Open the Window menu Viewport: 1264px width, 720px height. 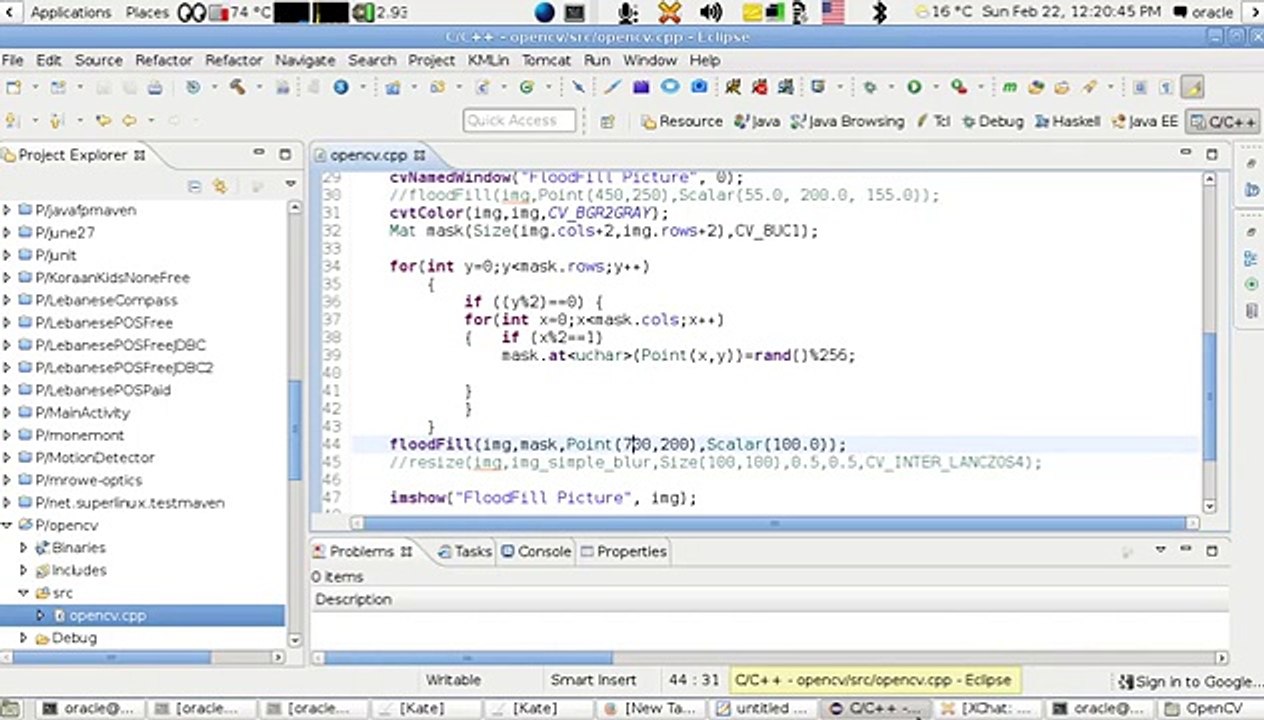(x=650, y=60)
